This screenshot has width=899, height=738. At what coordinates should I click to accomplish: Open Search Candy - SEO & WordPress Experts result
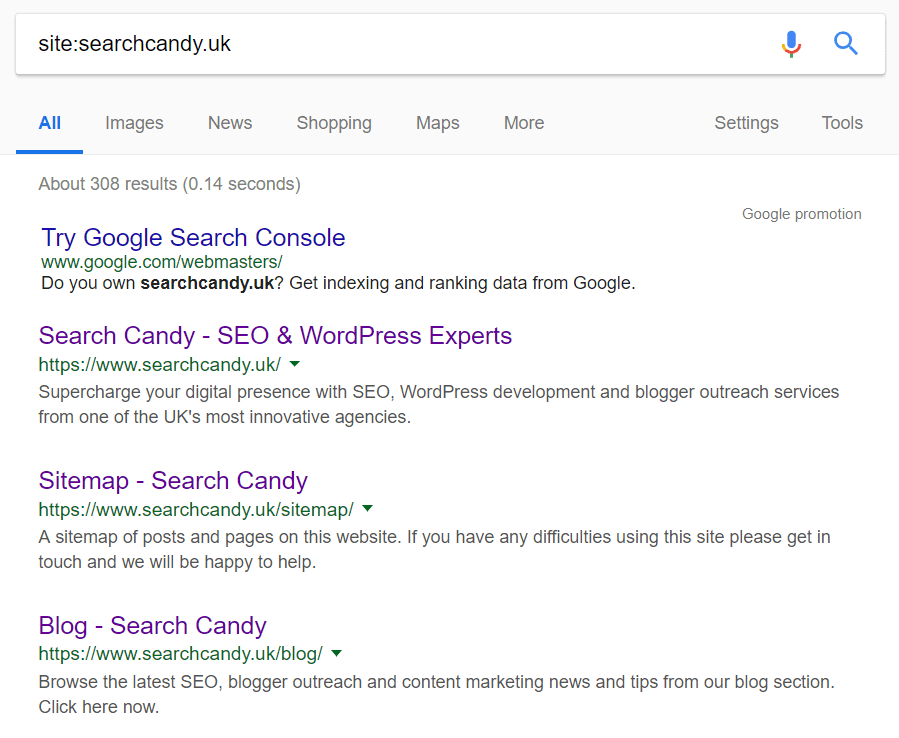(275, 335)
